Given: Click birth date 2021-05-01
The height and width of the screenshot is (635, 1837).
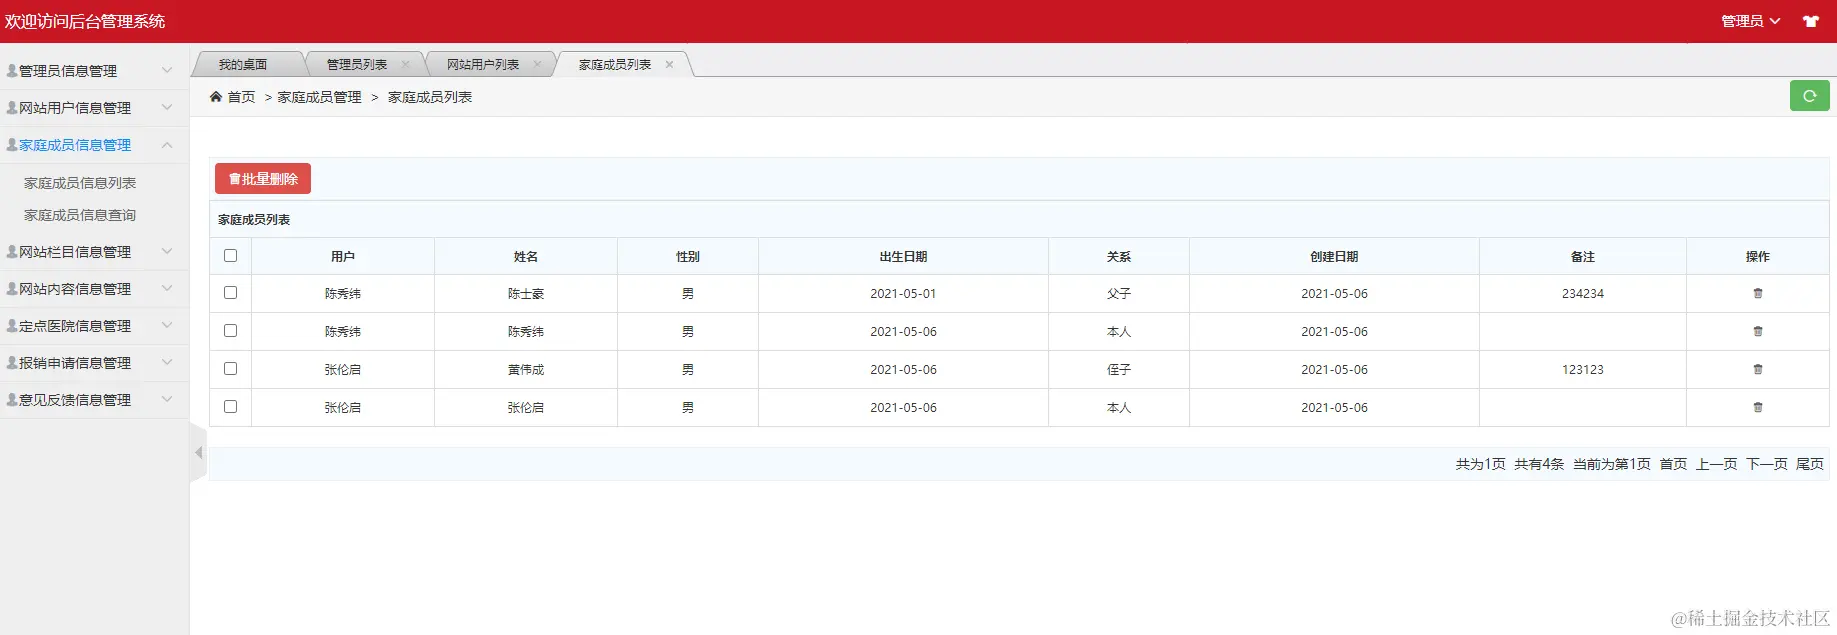Looking at the screenshot, I should 903,294.
